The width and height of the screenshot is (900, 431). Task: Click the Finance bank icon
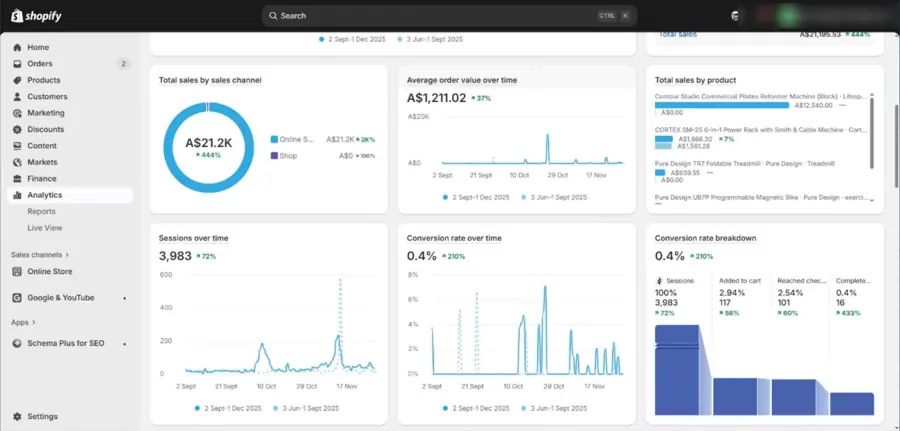[17, 178]
